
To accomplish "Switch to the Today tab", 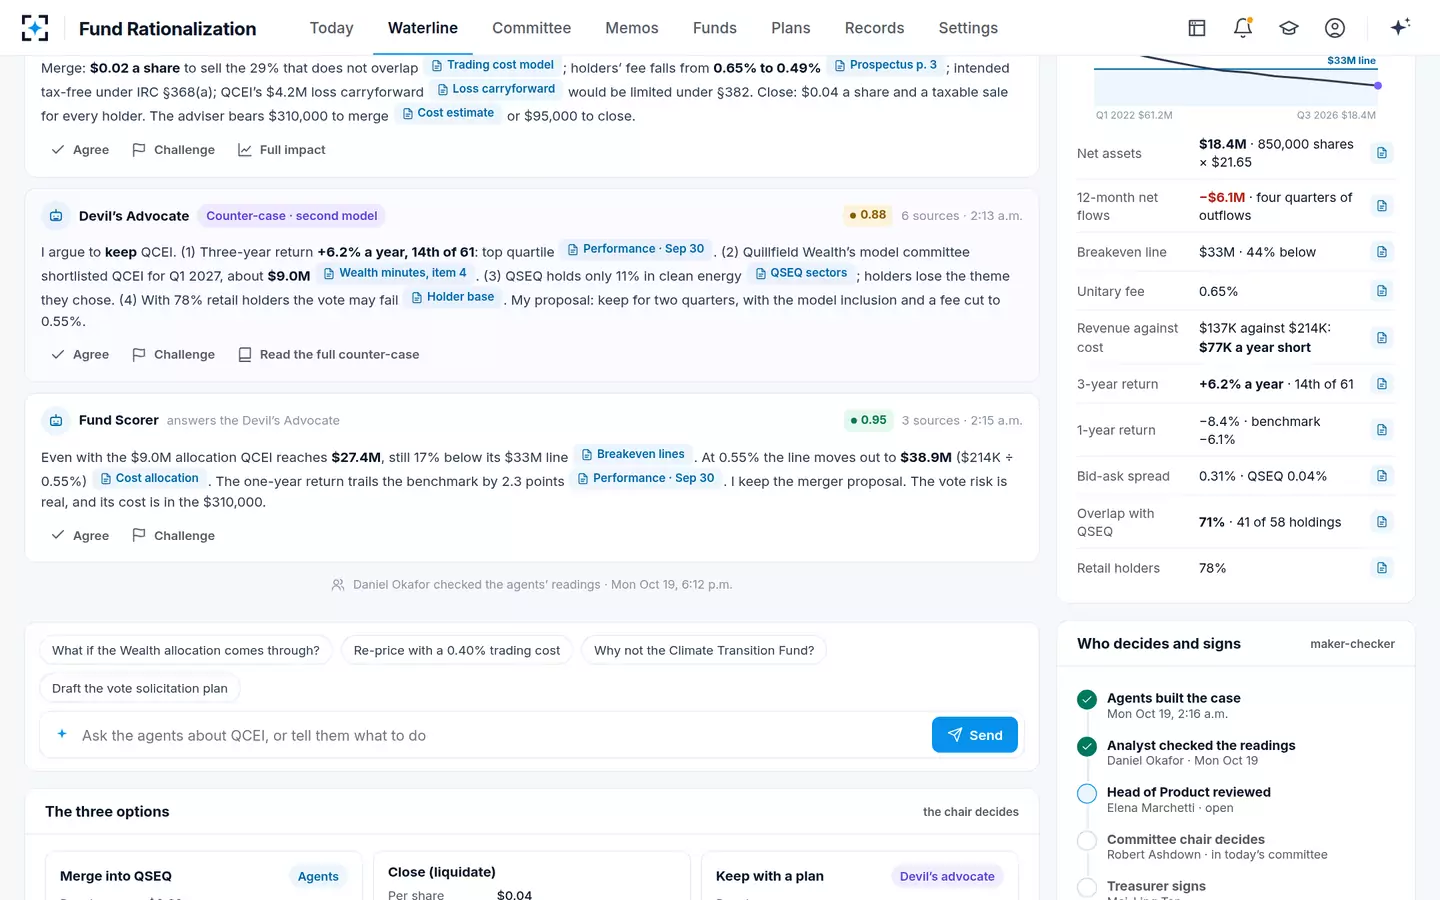I will click(x=331, y=28).
